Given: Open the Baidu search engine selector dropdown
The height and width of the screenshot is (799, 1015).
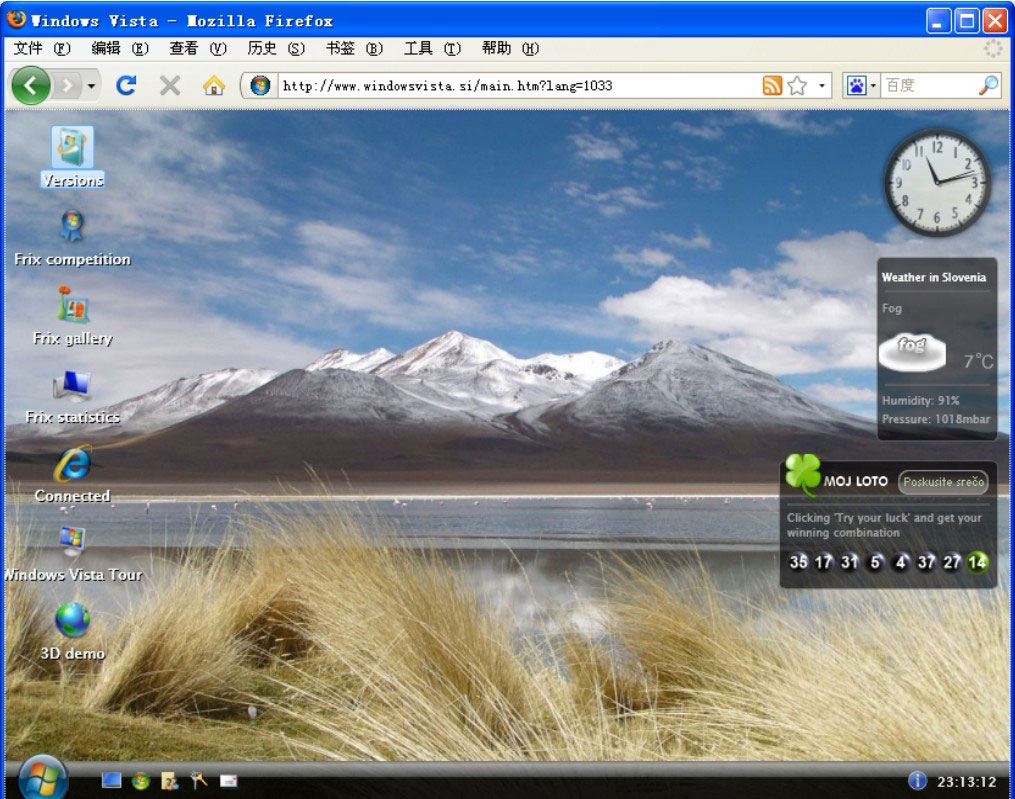Looking at the screenshot, I should [873, 85].
